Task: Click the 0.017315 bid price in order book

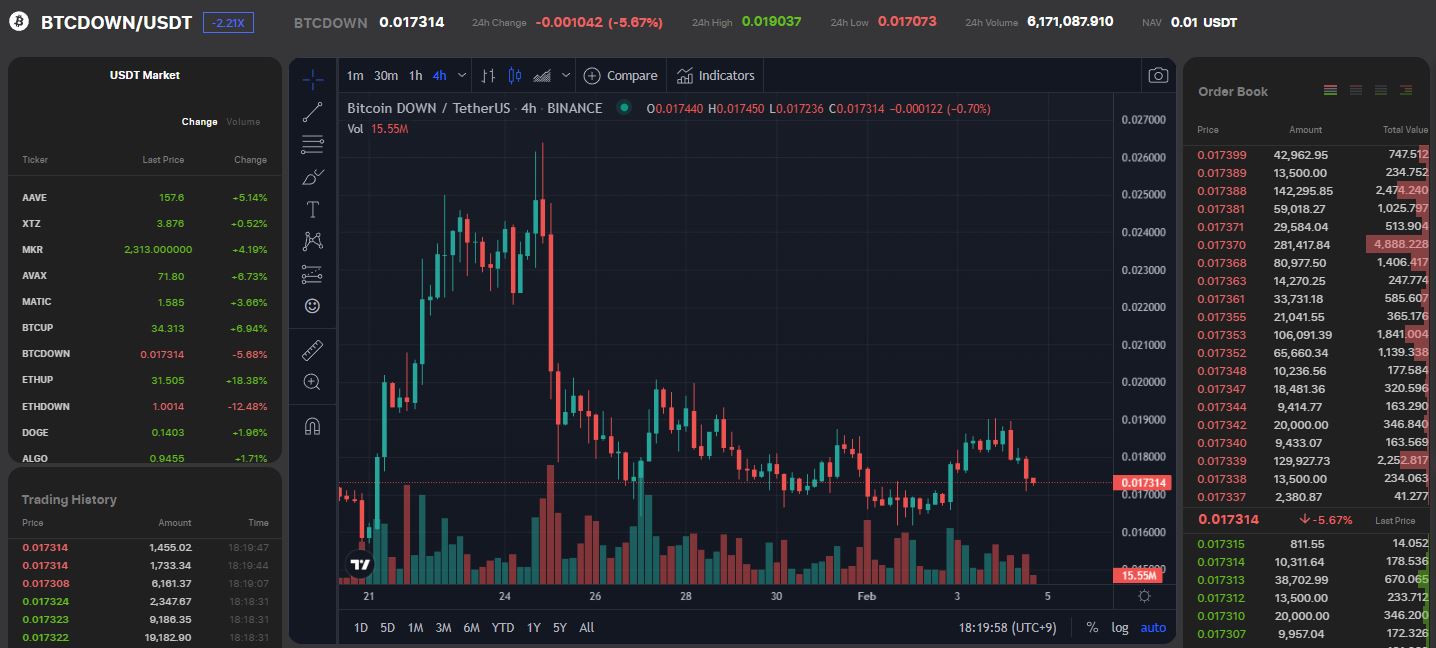Action: (1221, 544)
